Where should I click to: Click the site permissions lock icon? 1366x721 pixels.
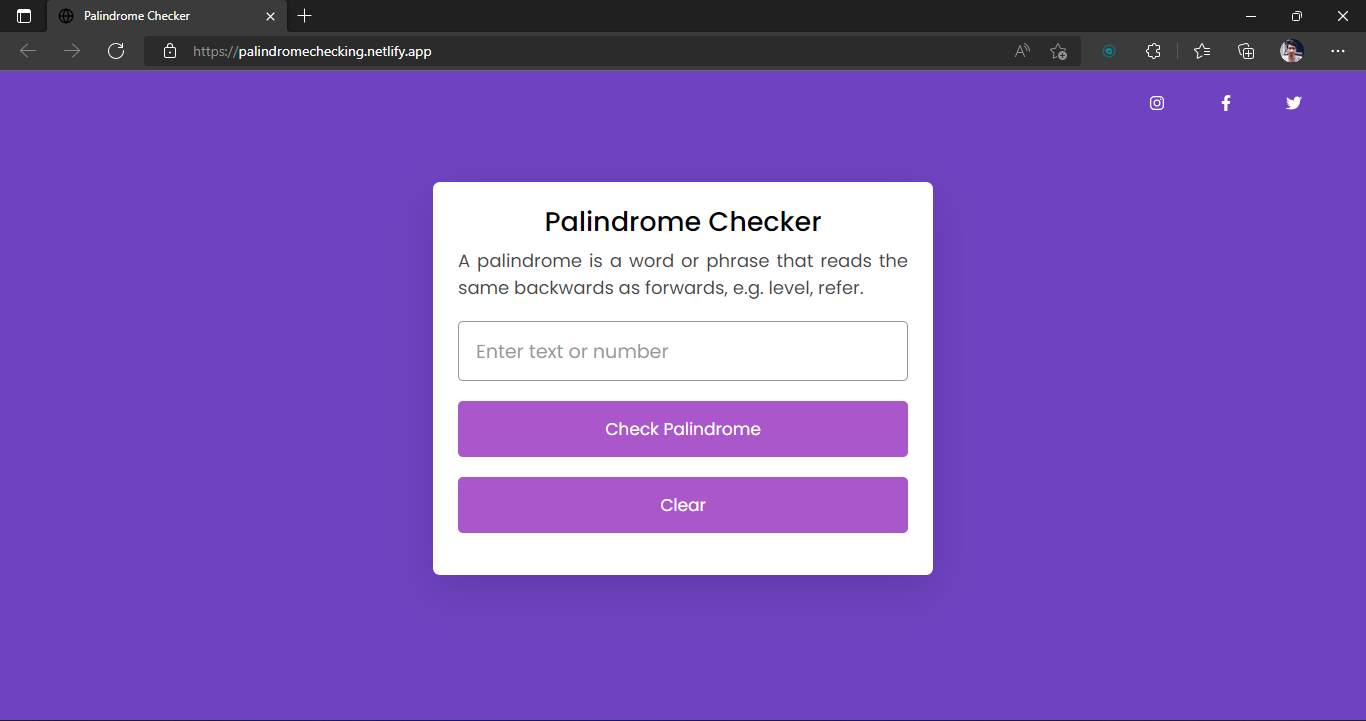(168, 51)
